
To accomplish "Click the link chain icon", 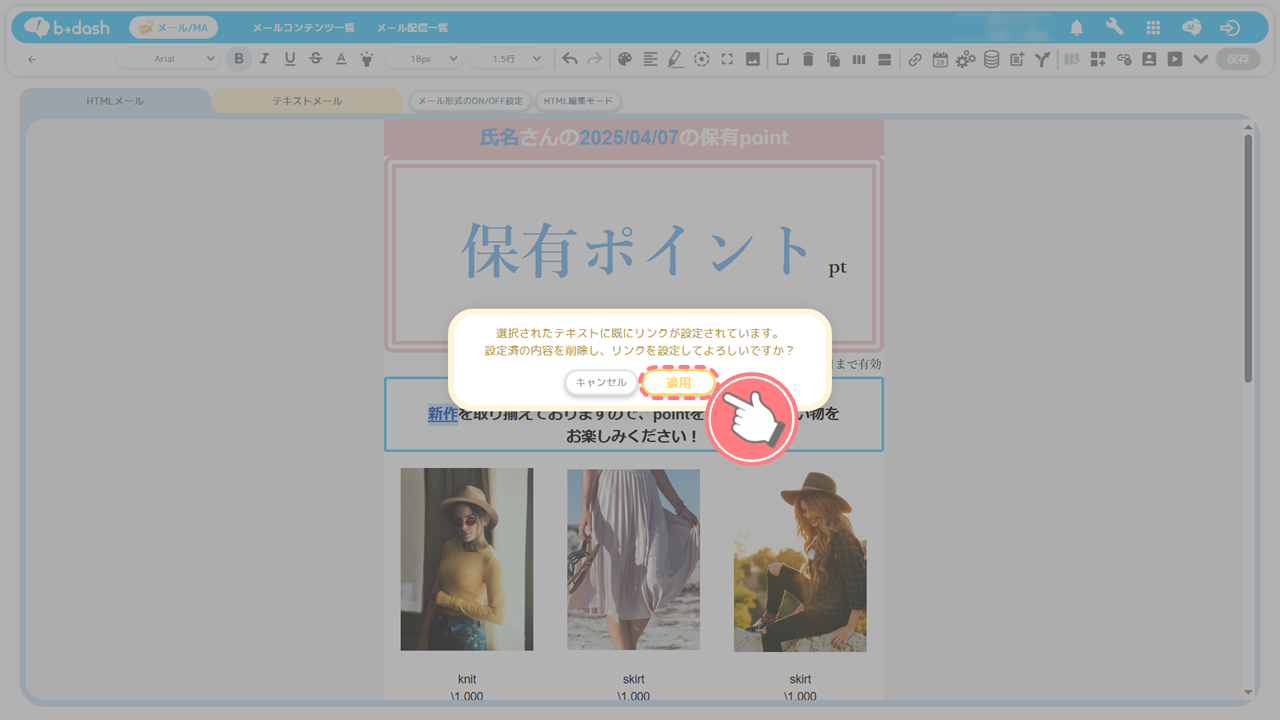I will 915,59.
